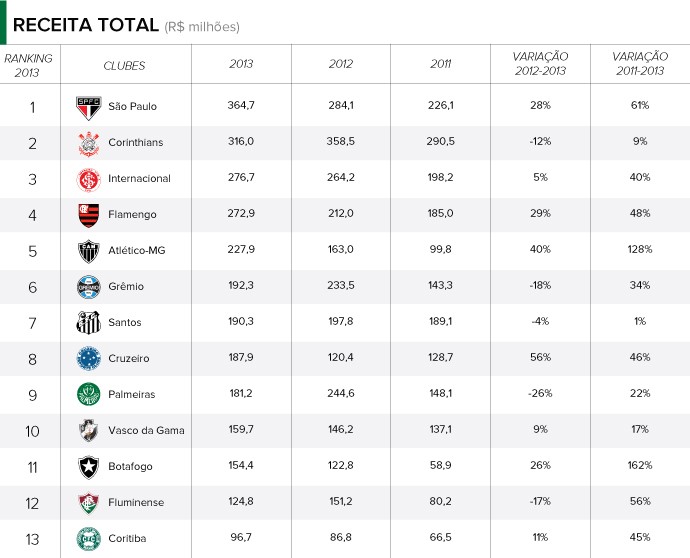690x558 pixels.
Task: Click the Atlético-MG club crest
Action: 88,251
